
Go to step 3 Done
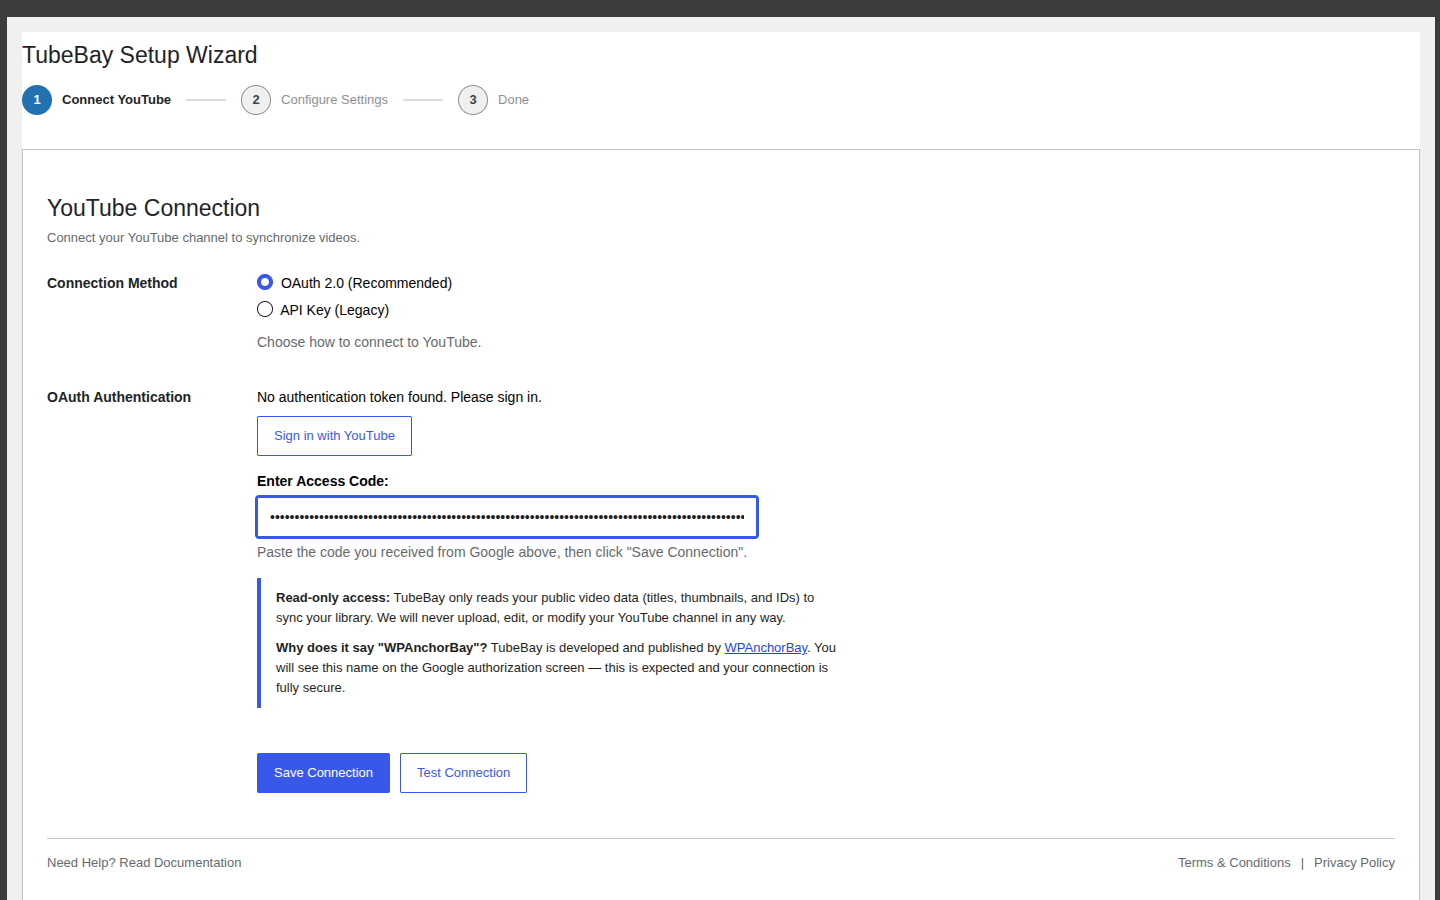(494, 100)
